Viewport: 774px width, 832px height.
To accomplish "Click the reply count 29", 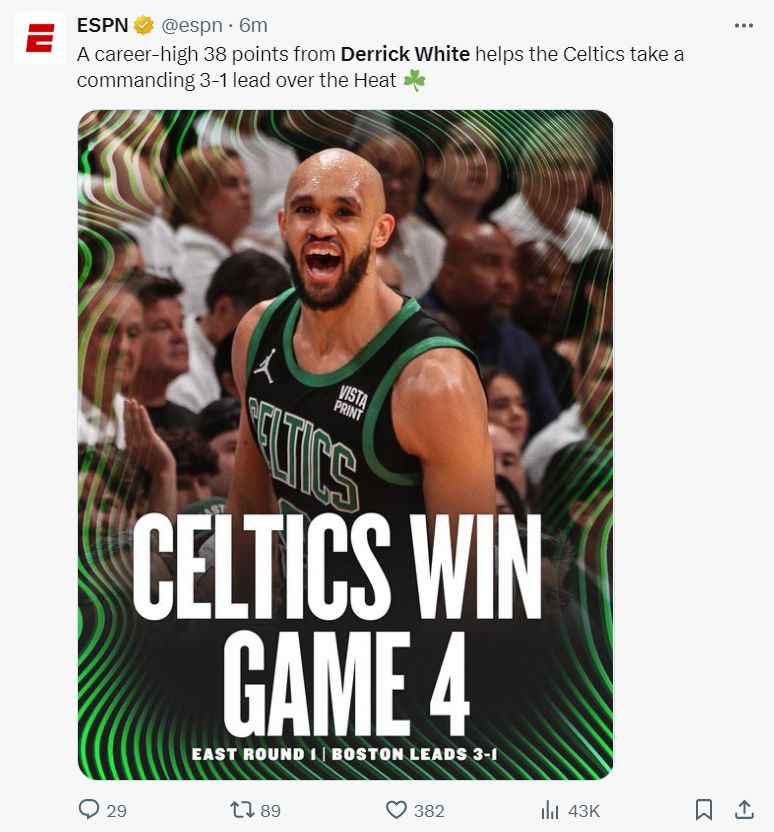I will (117, 811).
